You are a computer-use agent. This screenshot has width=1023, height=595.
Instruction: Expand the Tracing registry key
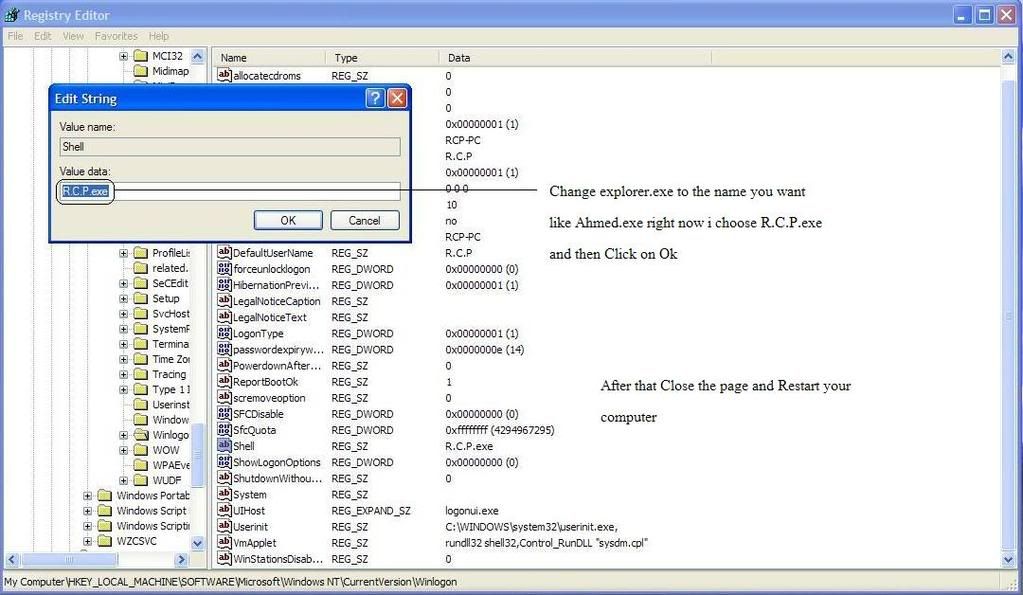click(123, 374)
